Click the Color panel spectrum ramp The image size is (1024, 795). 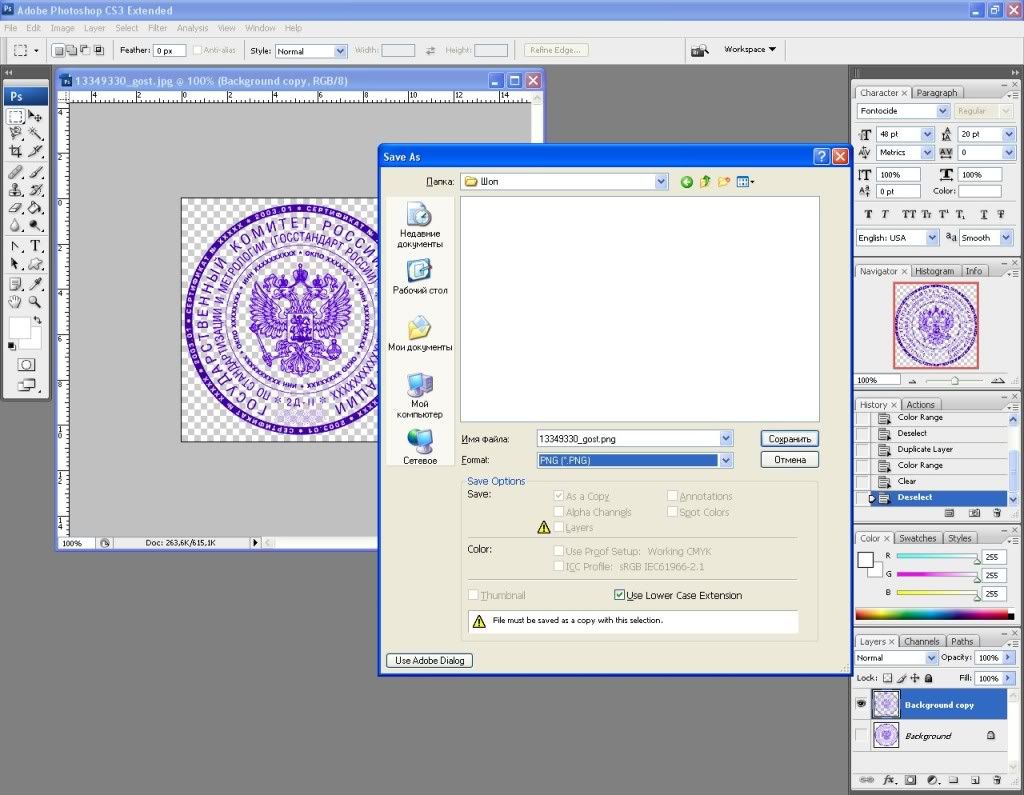(934, 614)
